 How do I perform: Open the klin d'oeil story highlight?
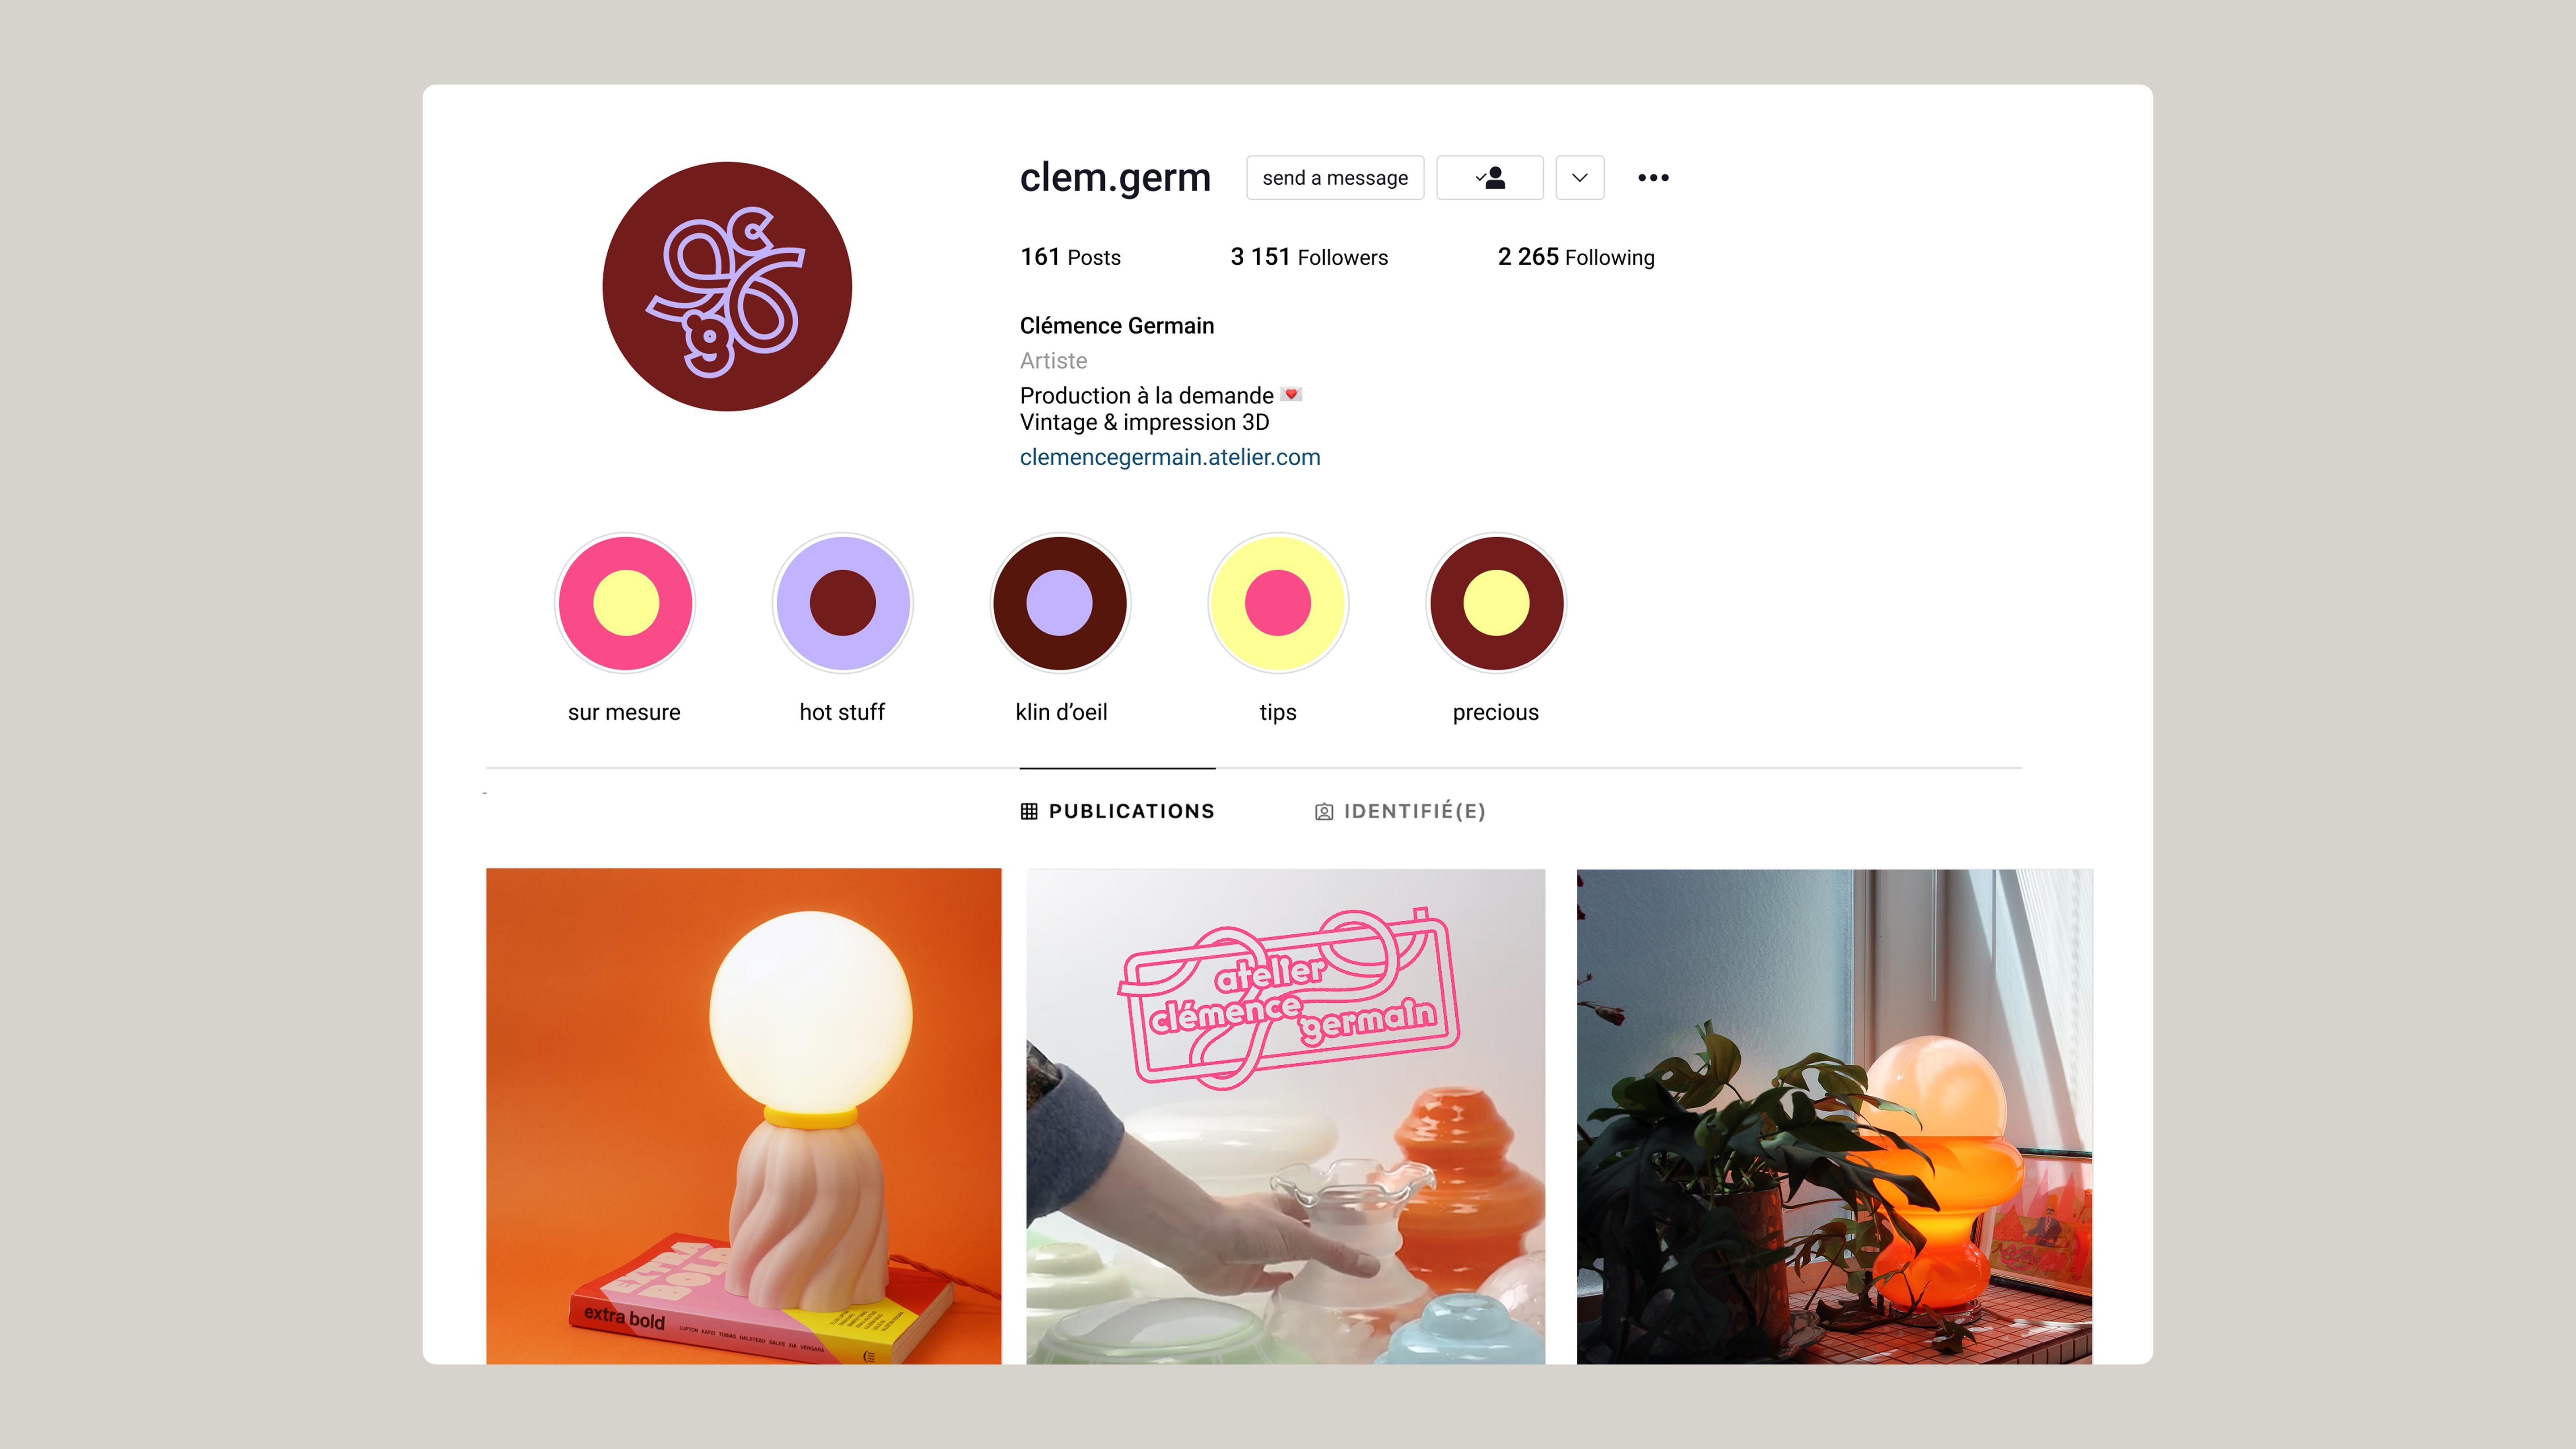[1060, 603]
